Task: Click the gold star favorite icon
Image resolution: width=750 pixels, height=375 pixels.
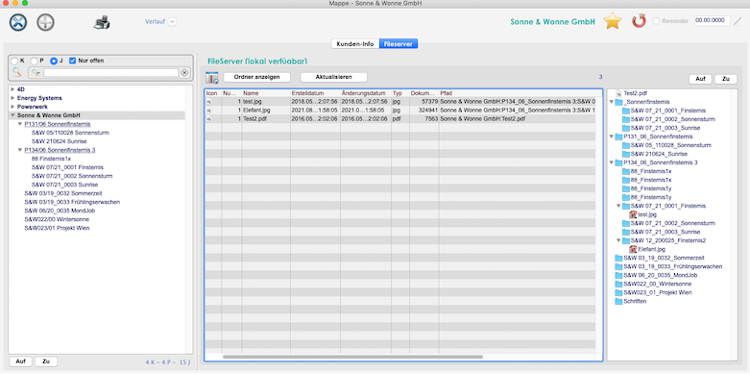Action: [612, 21]
